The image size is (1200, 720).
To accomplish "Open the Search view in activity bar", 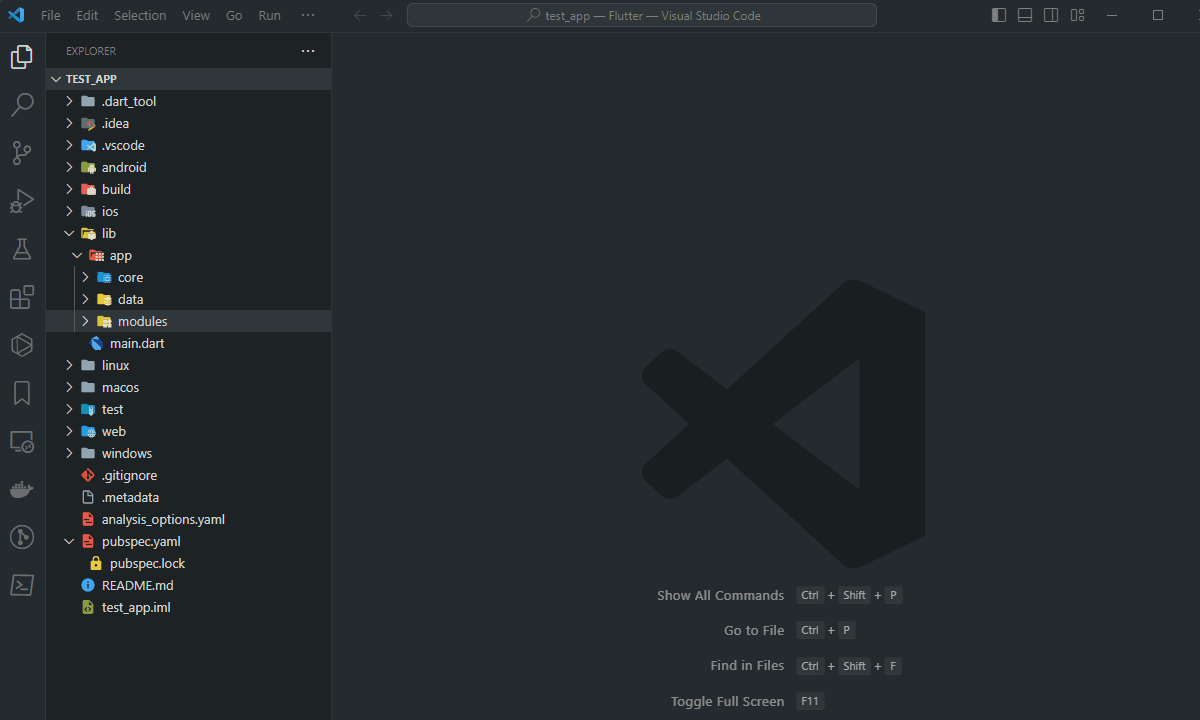I will [22, 105].
